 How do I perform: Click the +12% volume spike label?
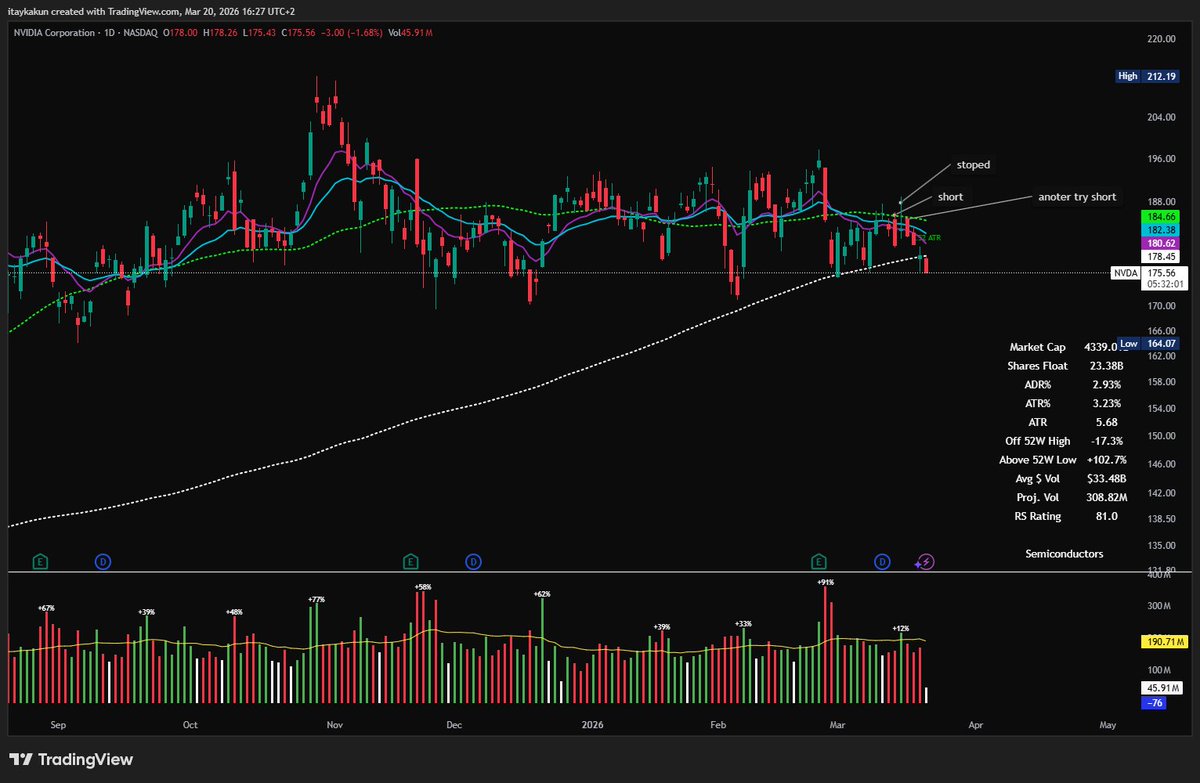click(901, 628)
